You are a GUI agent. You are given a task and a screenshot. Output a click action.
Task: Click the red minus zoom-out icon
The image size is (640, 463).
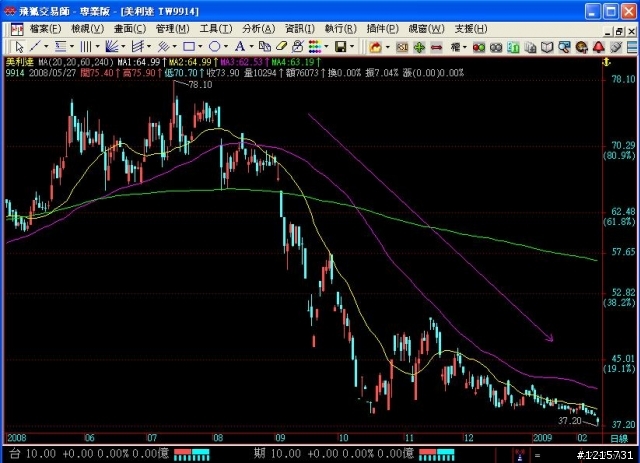coord(436,47)
